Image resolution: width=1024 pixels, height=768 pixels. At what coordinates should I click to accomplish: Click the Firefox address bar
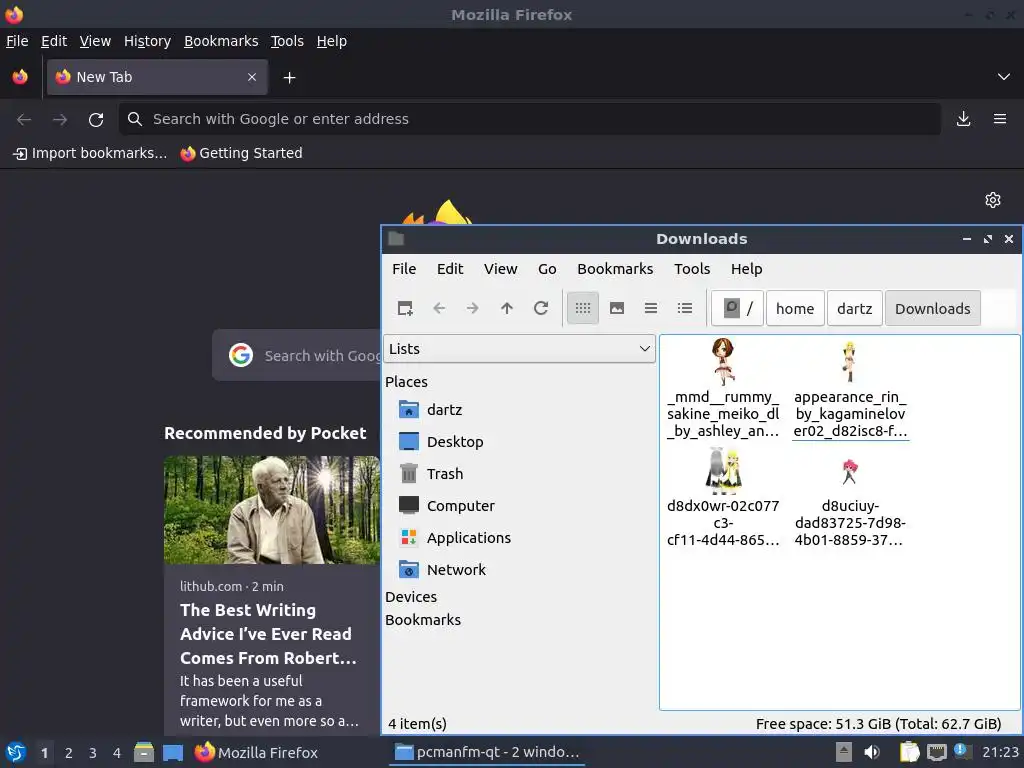pos(530,119)
